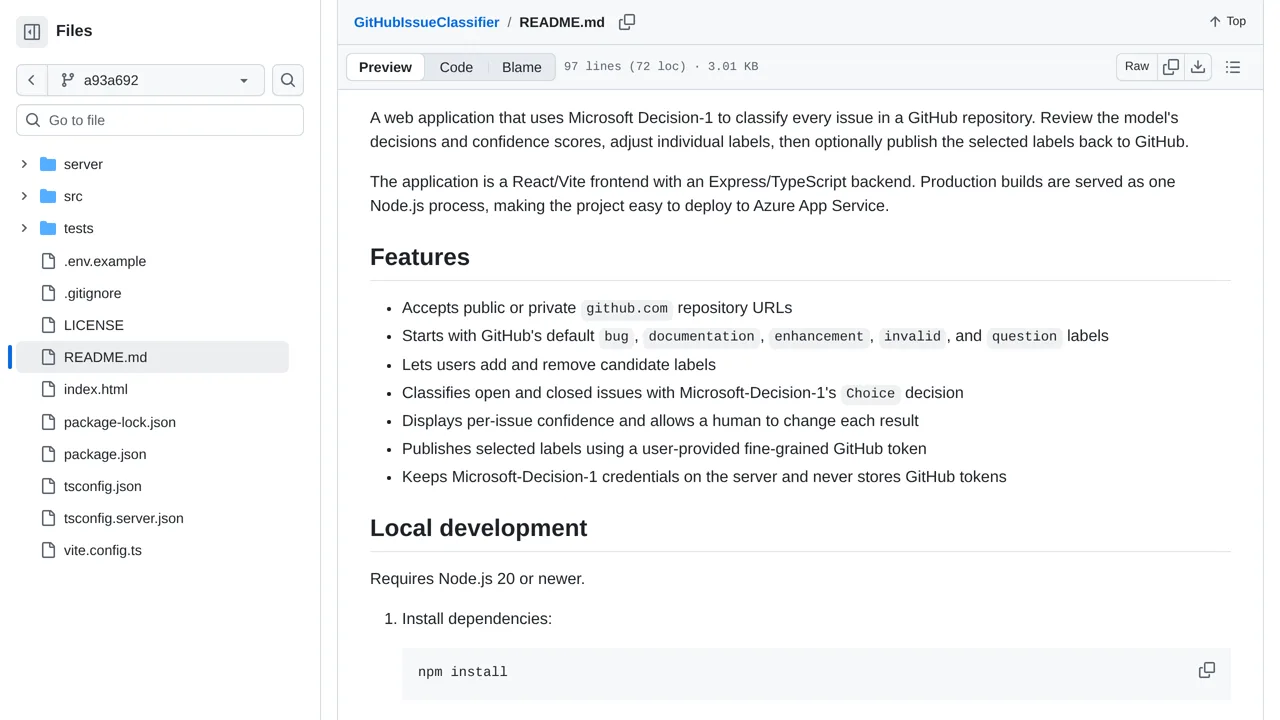
Task: Copy the npm install command
Action: 1207,670
